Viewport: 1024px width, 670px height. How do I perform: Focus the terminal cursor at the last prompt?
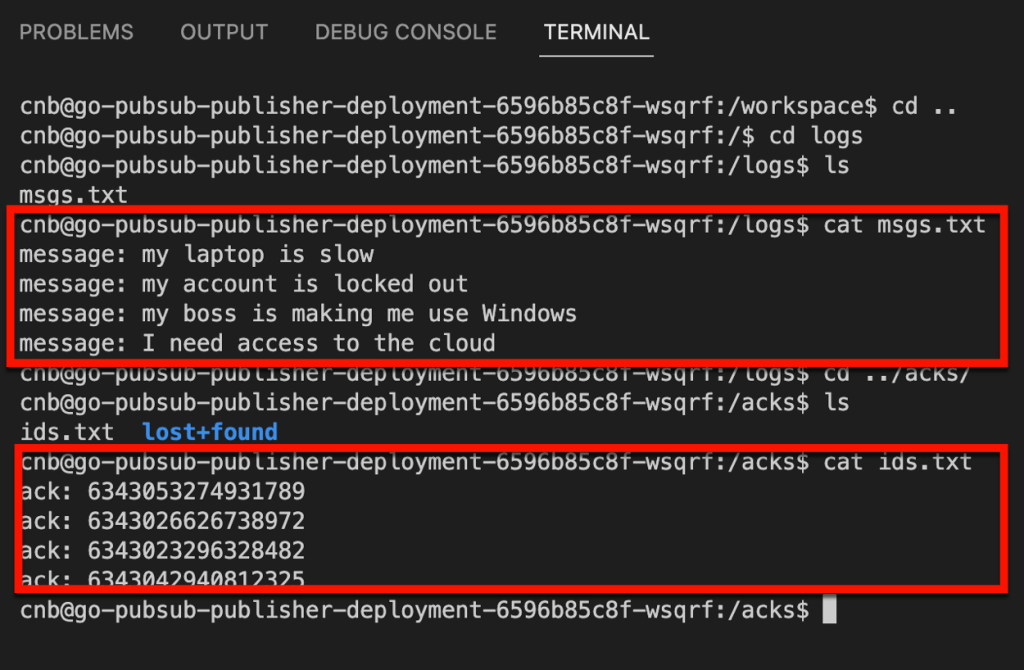[x=828, y=609]
